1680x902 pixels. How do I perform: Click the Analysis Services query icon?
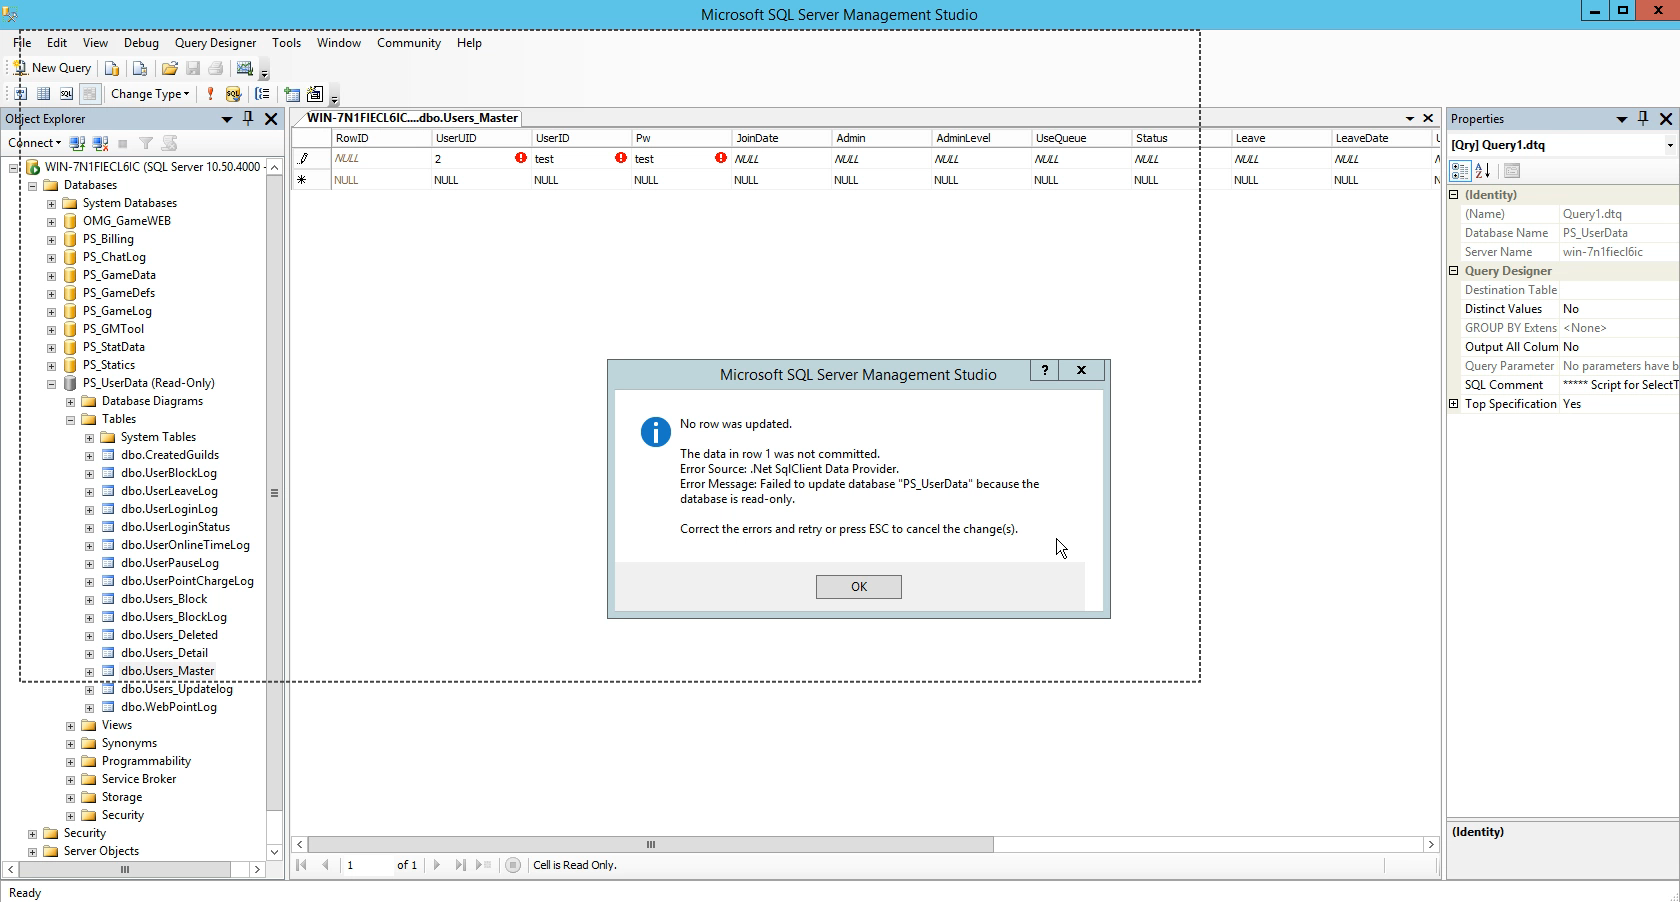coord(140,68)
